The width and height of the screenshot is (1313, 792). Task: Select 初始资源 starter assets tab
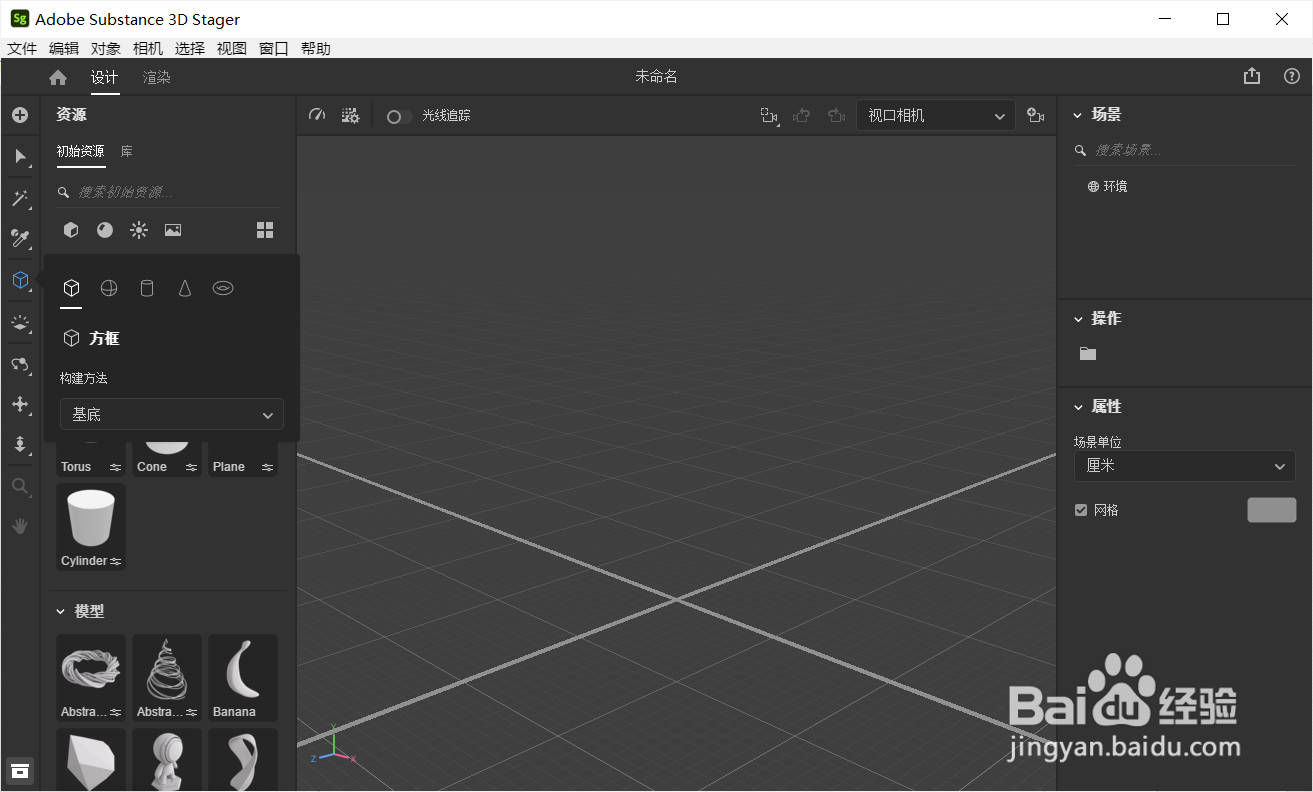tap(81, 151)
